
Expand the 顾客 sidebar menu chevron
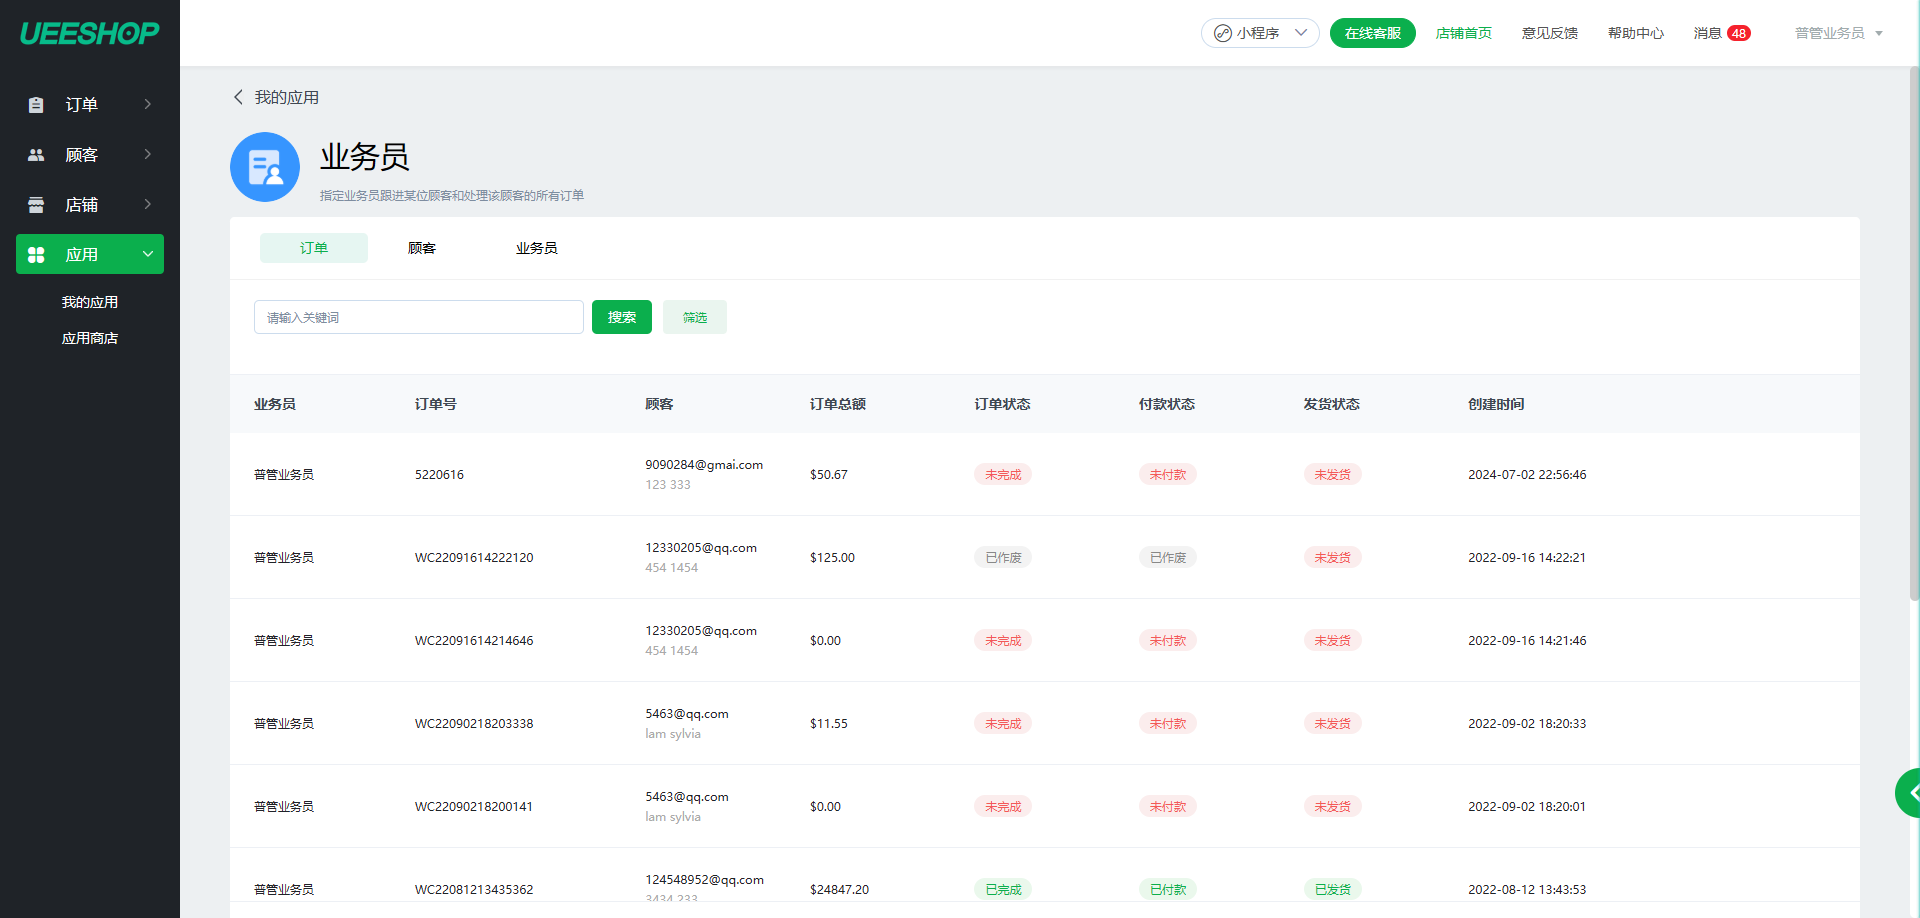tap(148, 154)
